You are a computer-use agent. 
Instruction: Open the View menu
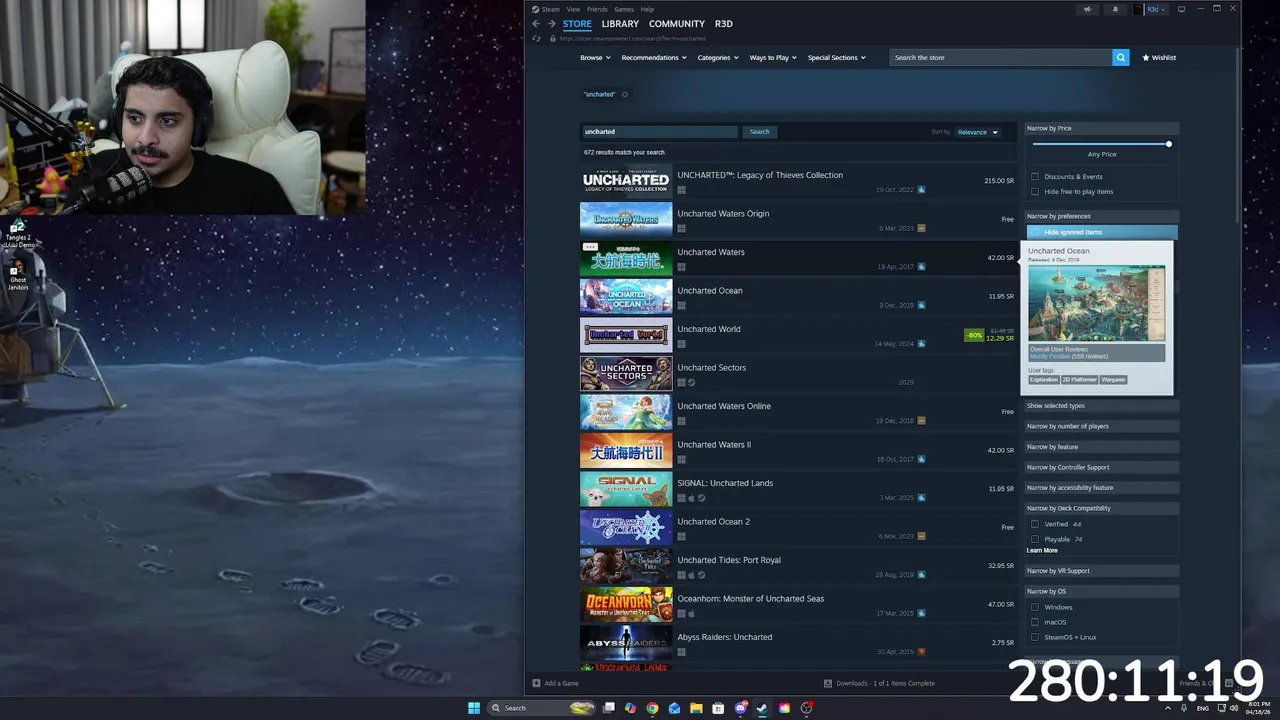[x=573, y=9]
